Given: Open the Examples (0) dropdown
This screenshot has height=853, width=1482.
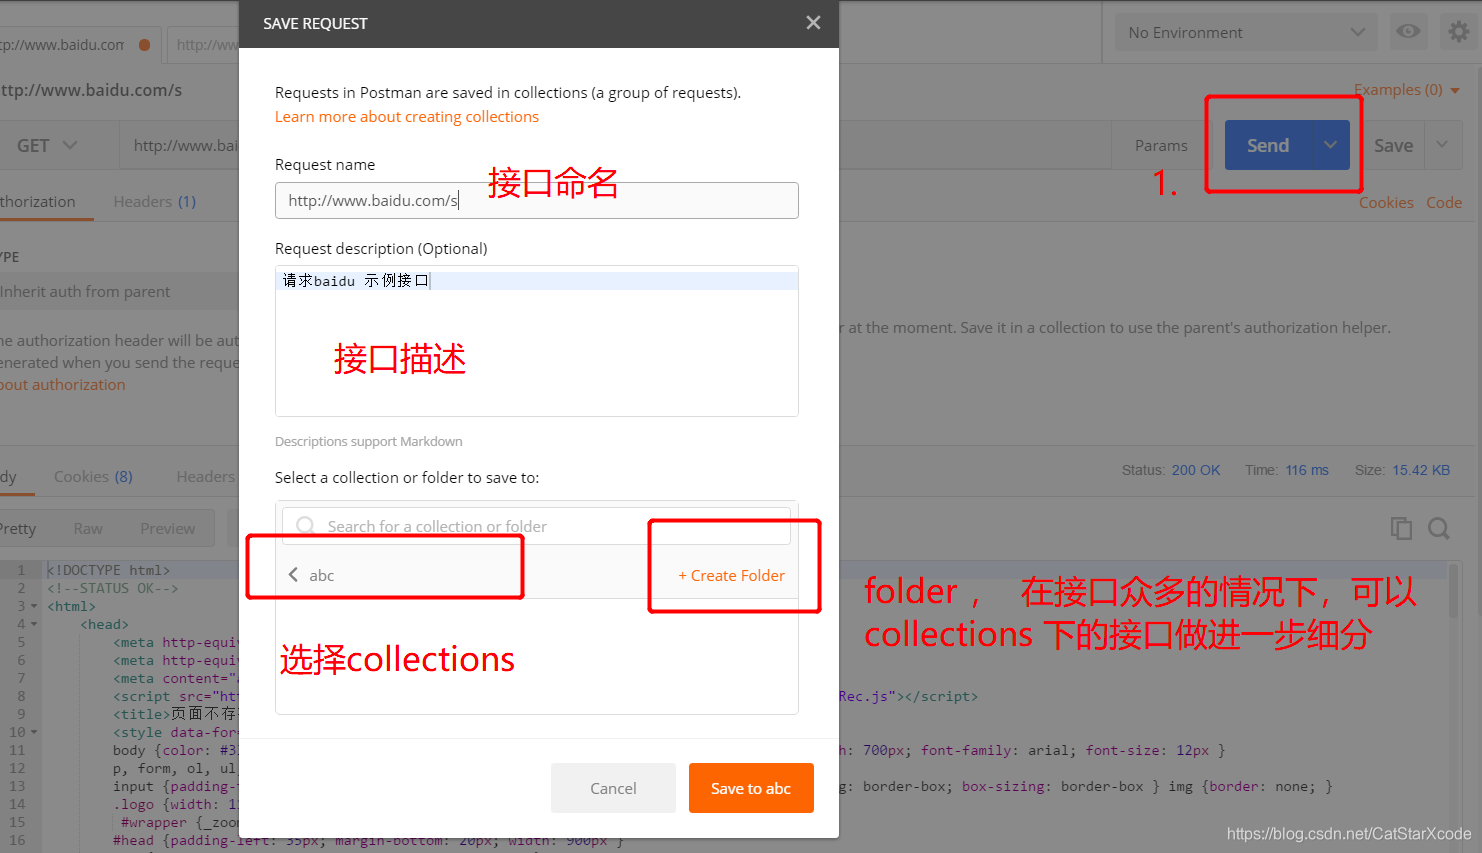Looking at the screenshot, I should pyautogui.click(x=1406, y=90).
